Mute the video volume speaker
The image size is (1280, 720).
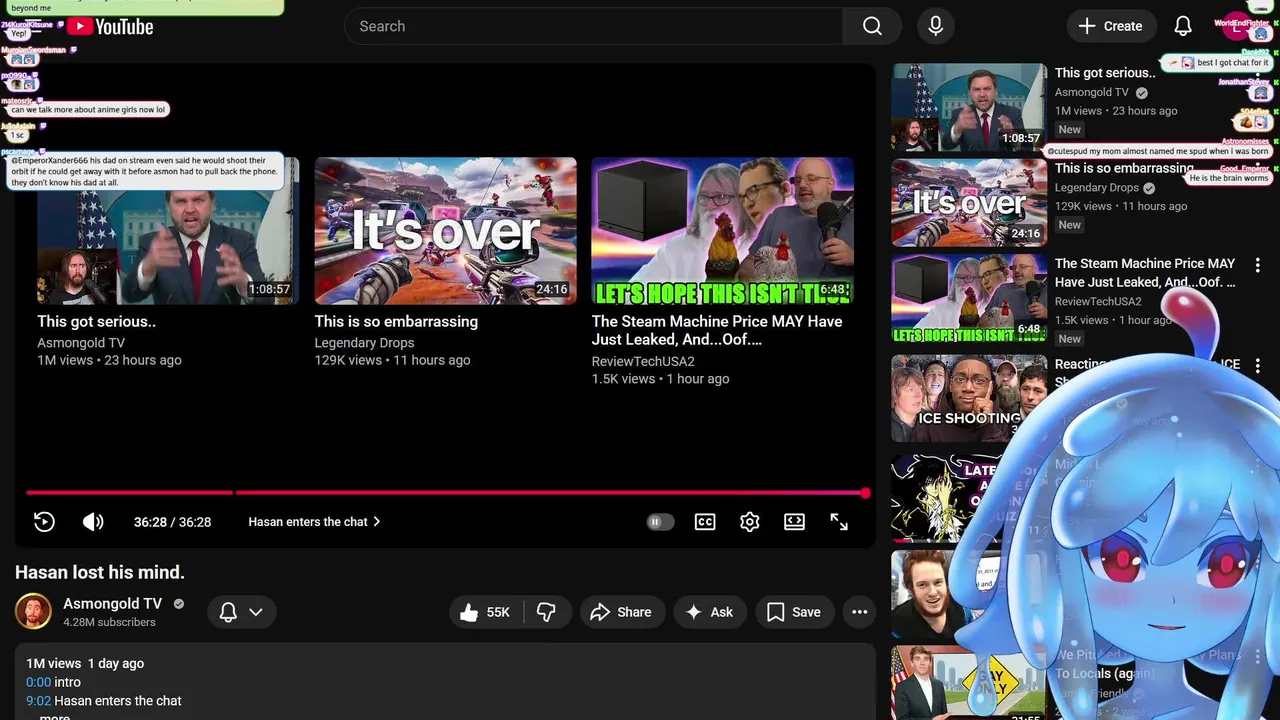click(93, 521)
